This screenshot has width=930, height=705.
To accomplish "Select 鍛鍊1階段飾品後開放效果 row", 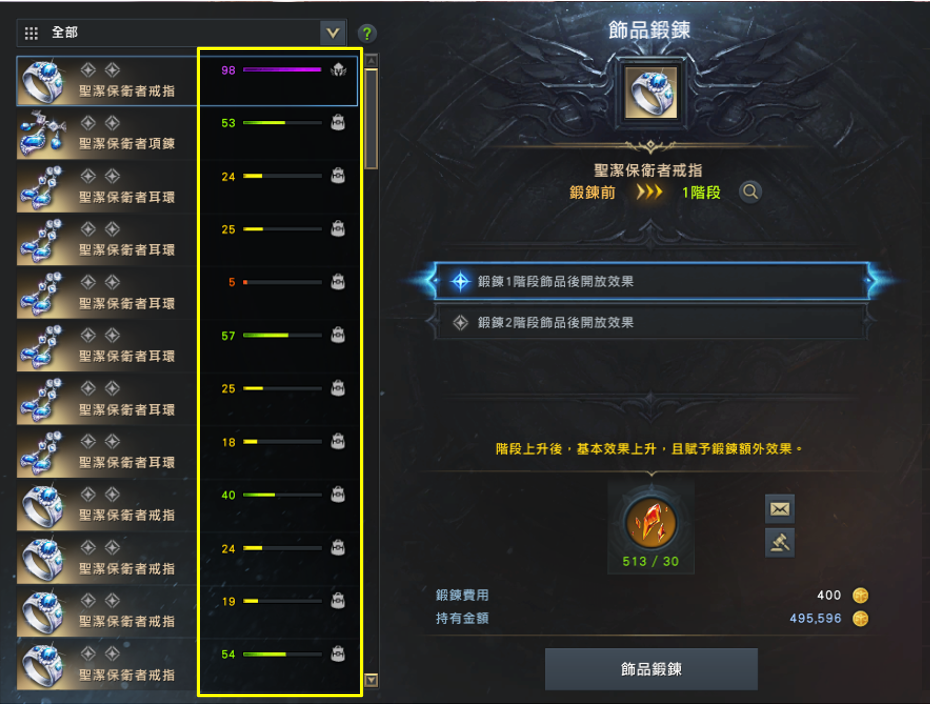I will [x=651, y=281].
